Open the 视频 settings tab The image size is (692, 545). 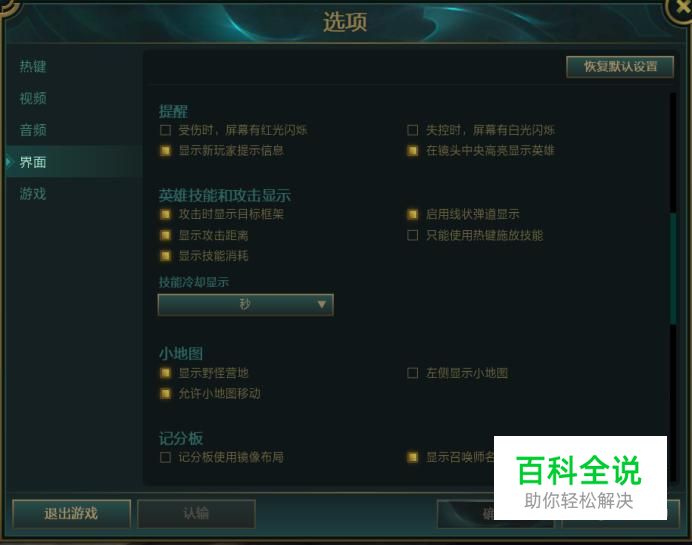pos(33,98)
